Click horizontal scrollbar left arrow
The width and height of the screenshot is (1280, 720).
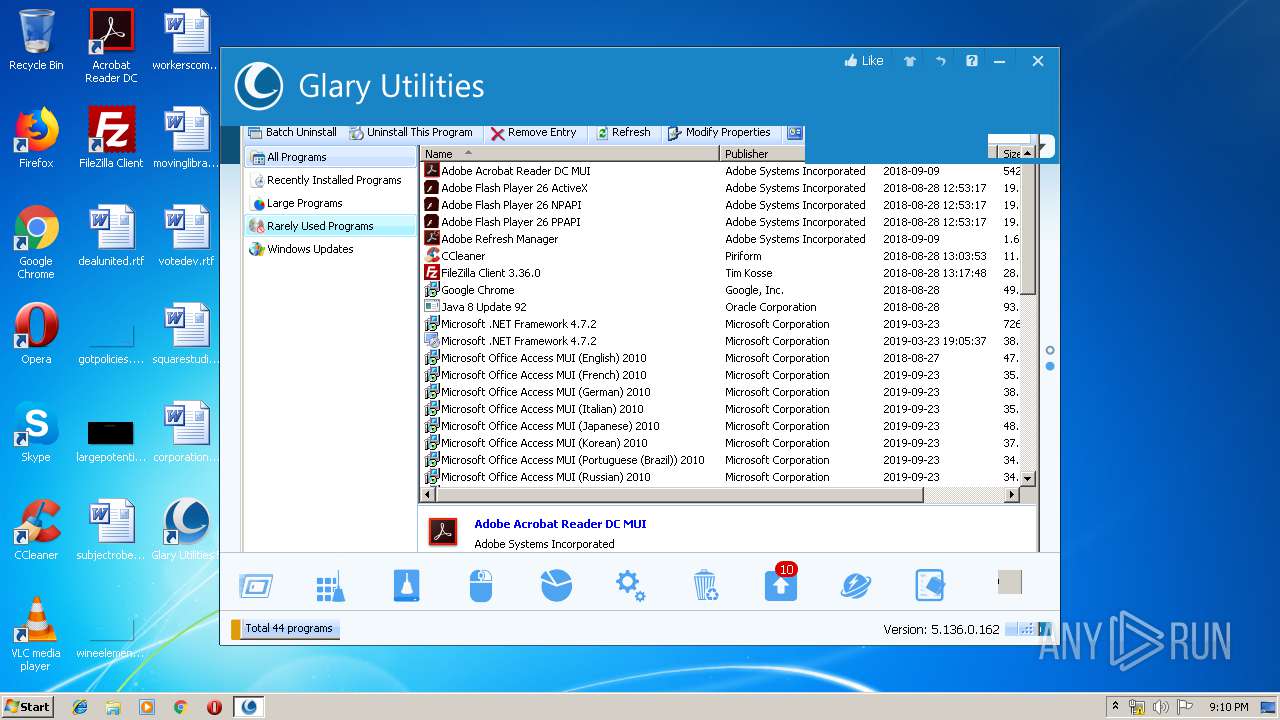tap(428, 495)
